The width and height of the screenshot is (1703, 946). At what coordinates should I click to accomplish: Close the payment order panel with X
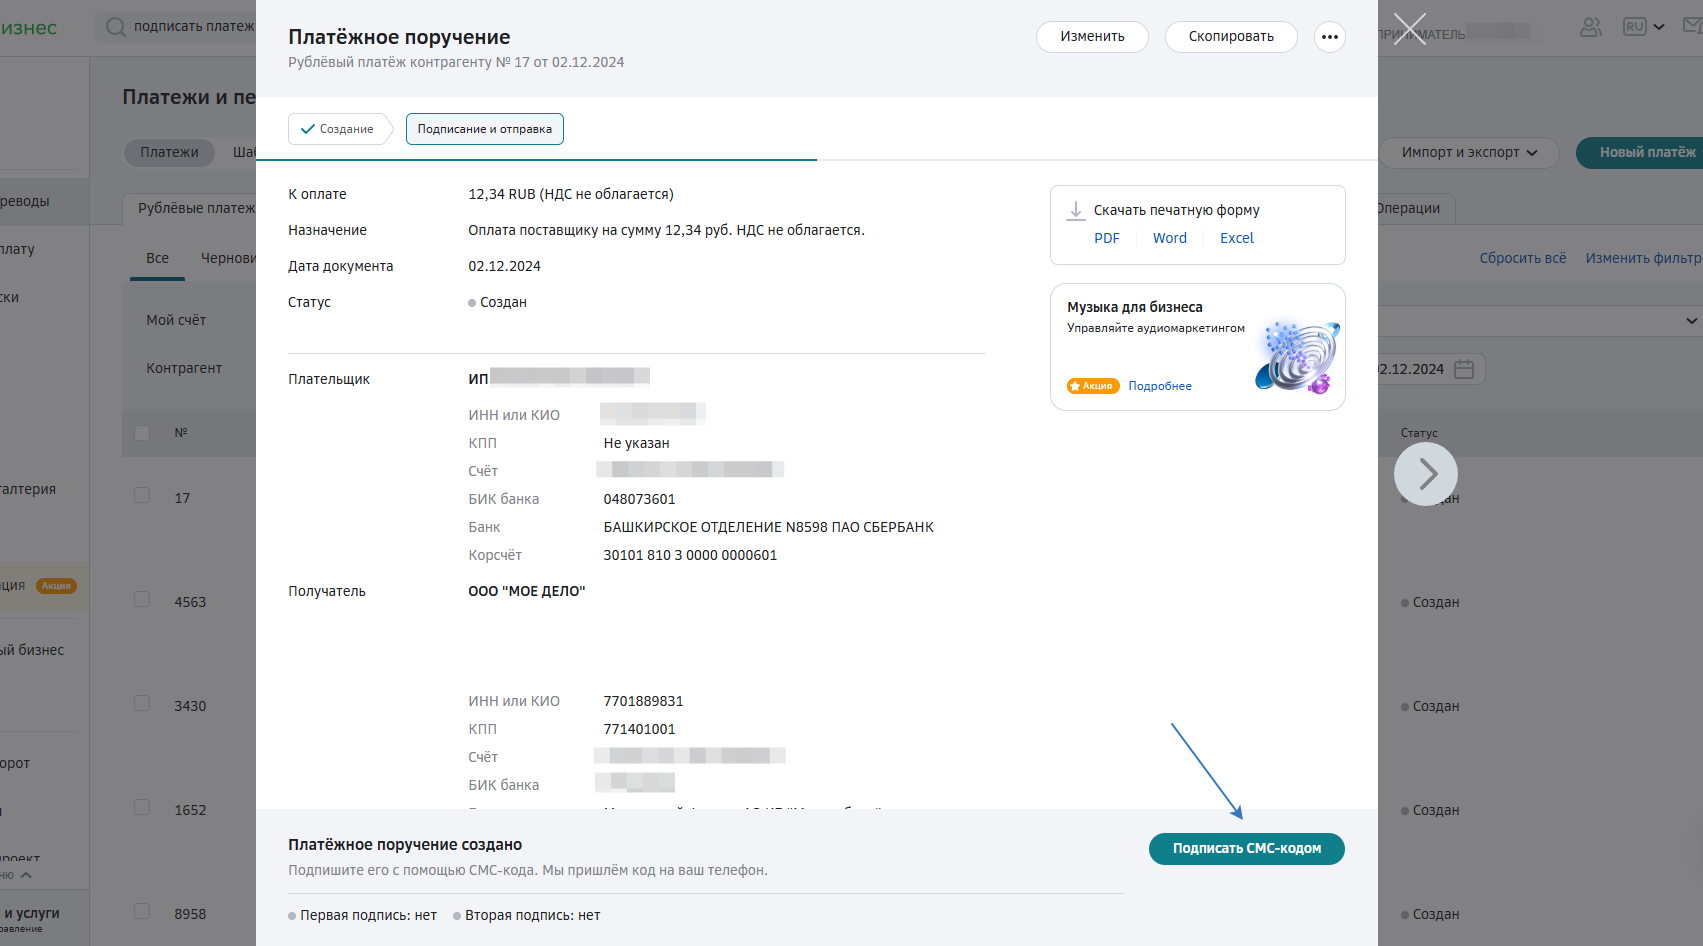coord(1409,29)
